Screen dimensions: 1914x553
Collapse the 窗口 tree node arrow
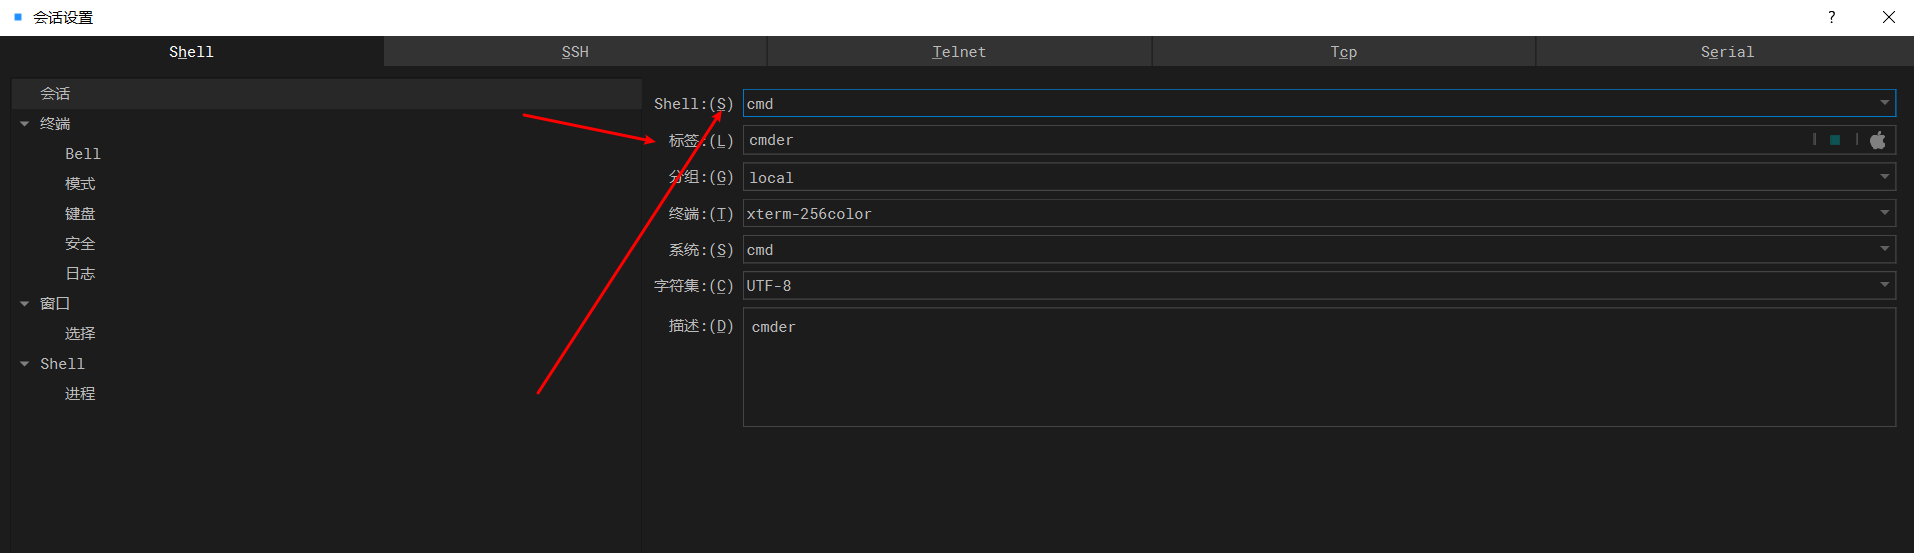[25, 304]
